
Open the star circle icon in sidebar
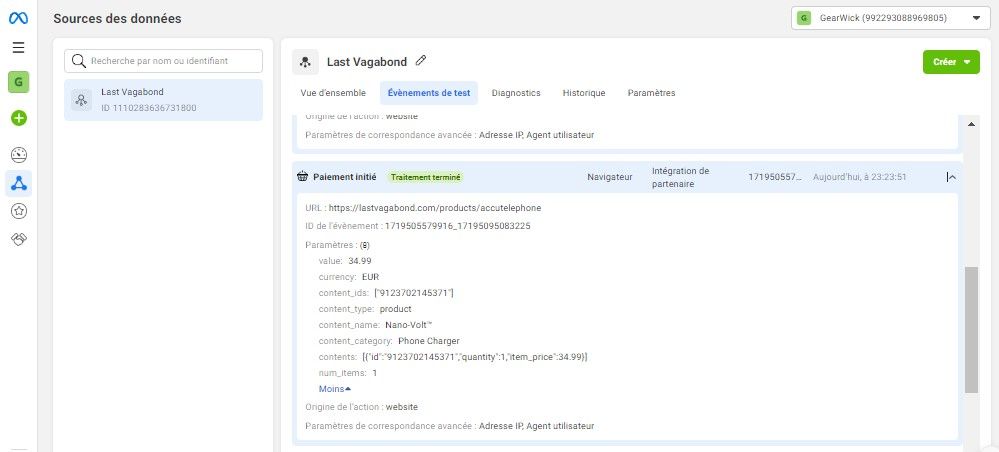coord(19,211)
